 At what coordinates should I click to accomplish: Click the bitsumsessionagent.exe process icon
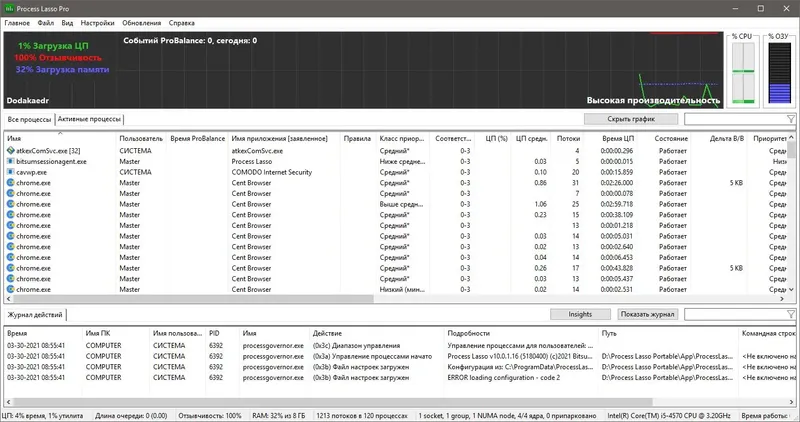coord(10,161)
